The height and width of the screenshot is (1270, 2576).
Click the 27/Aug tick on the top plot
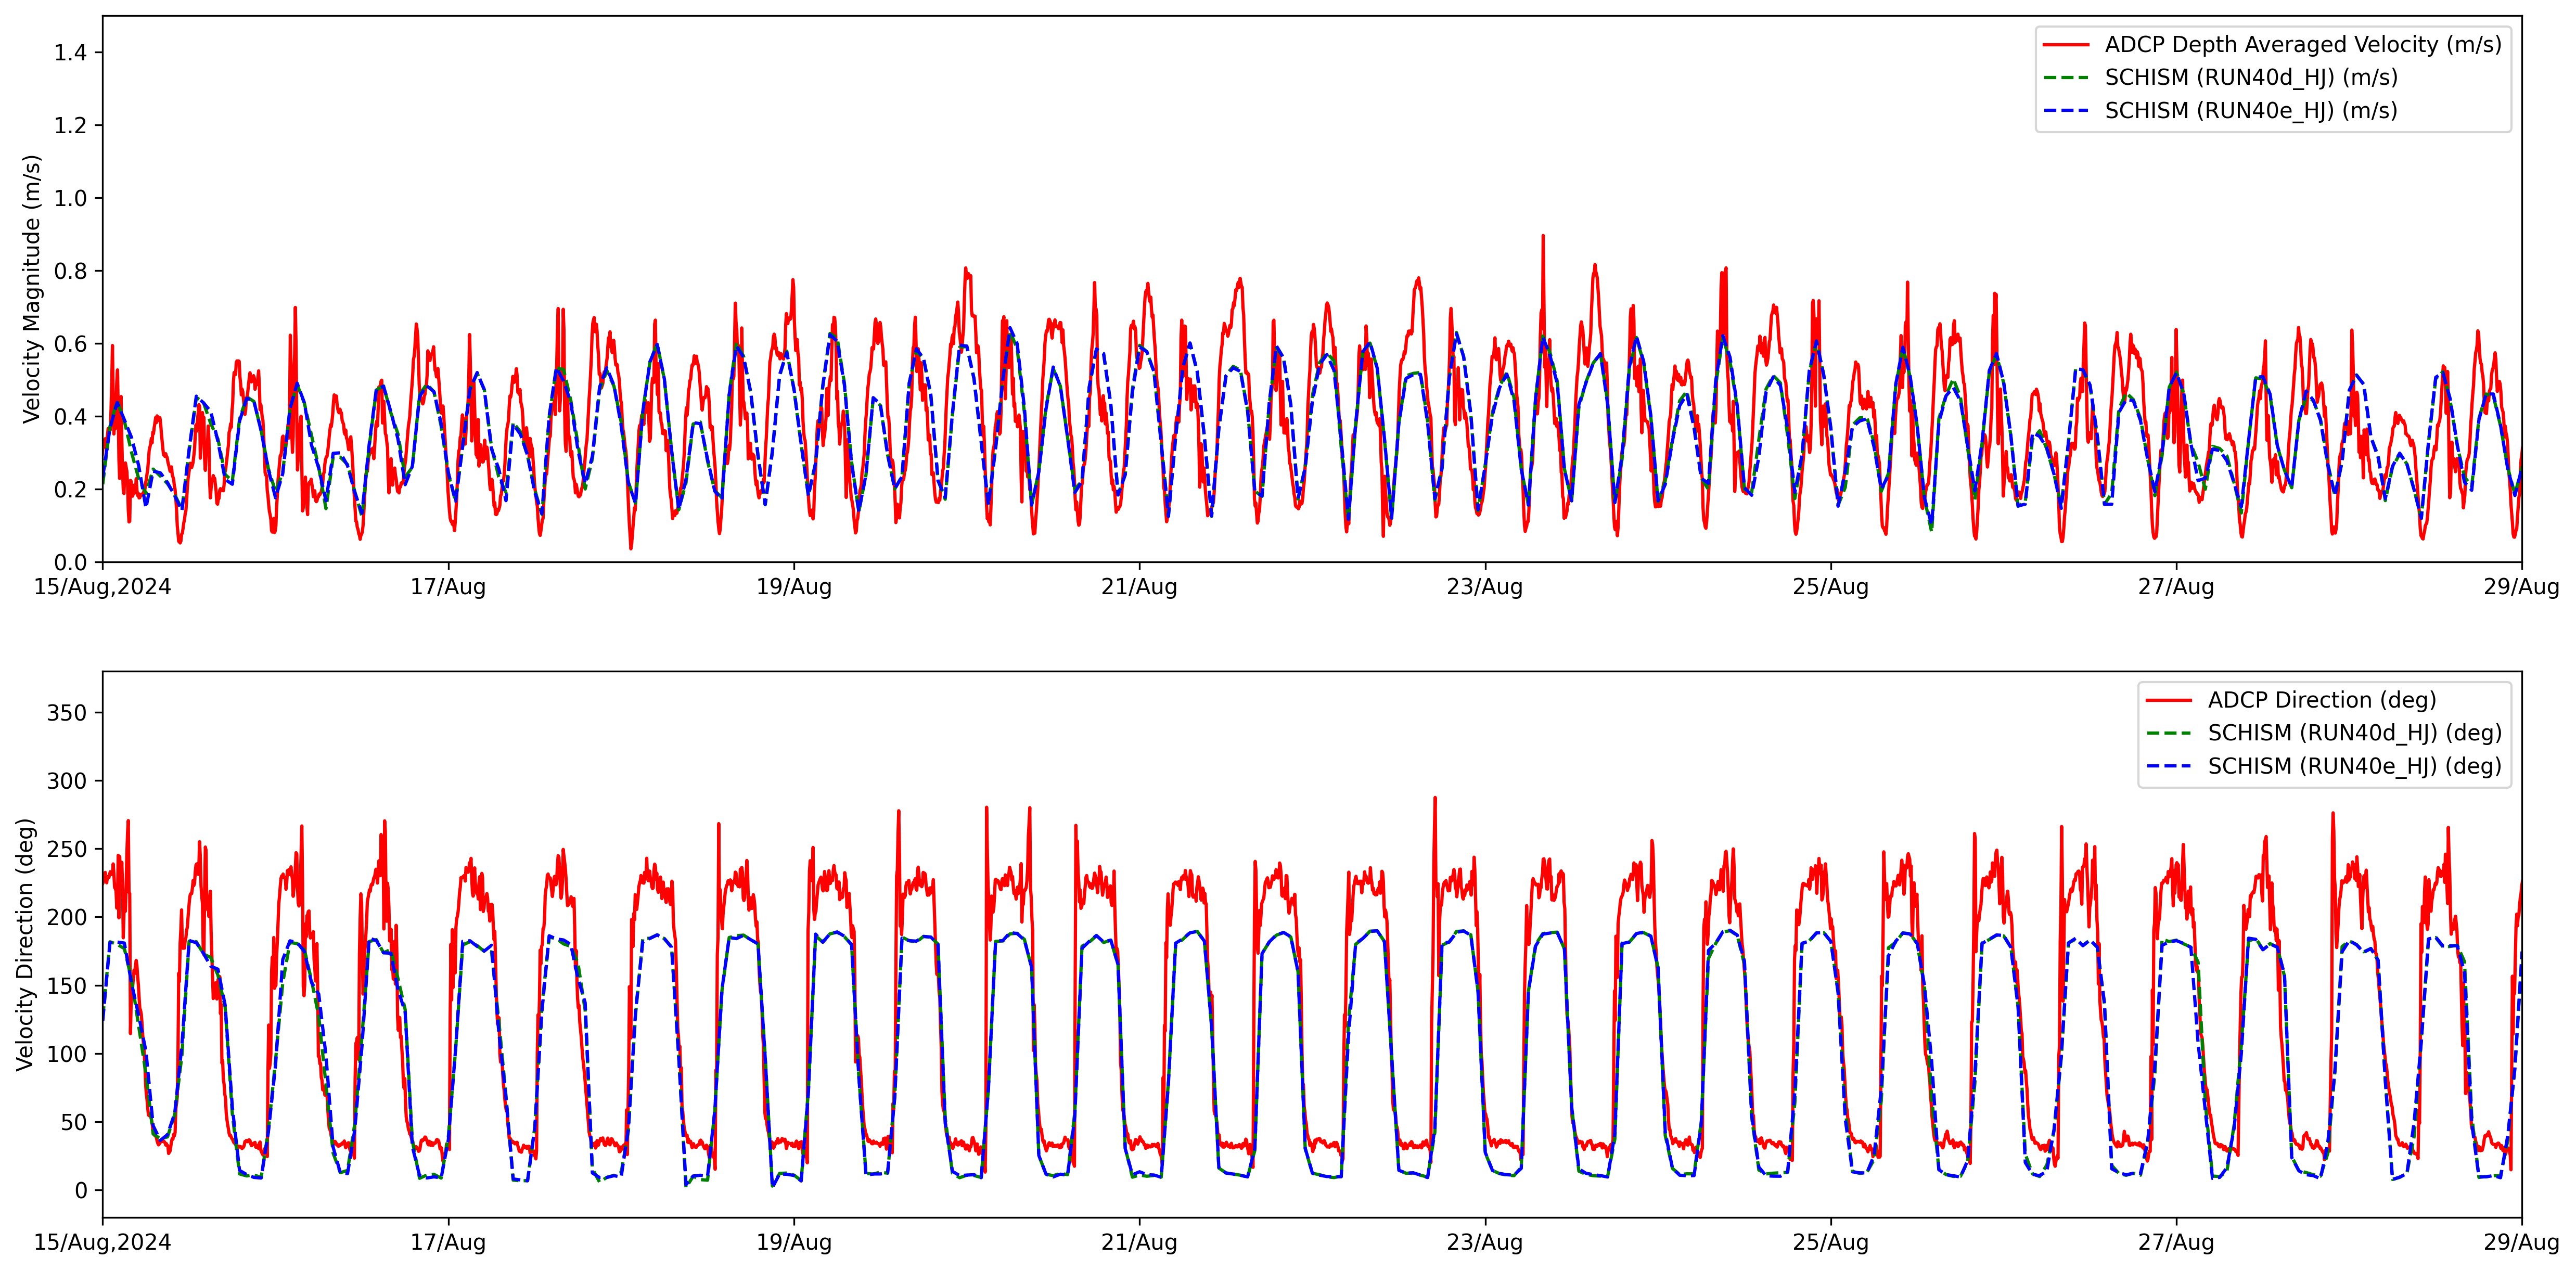click(x=2176, y=587)
